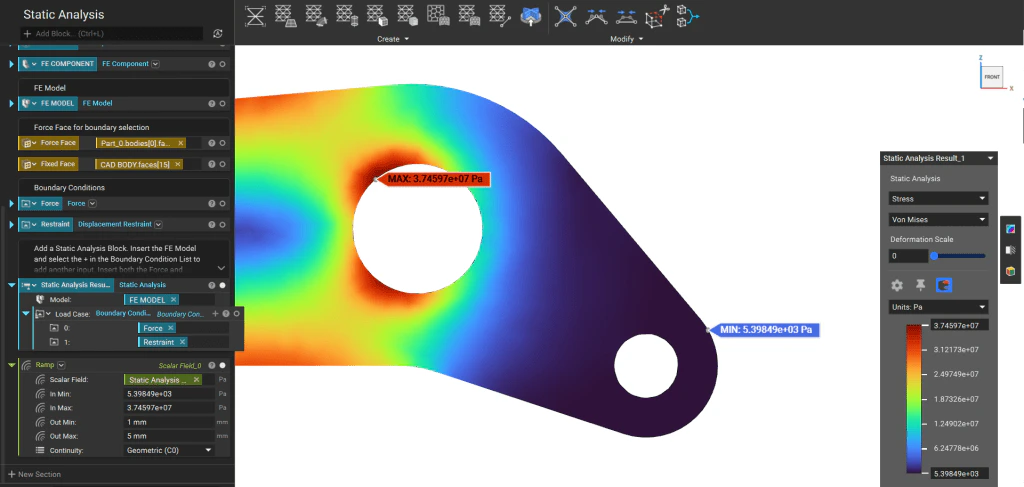
Task: Select the blue X-shaped node modify tool
Action: tap(565, 16)
